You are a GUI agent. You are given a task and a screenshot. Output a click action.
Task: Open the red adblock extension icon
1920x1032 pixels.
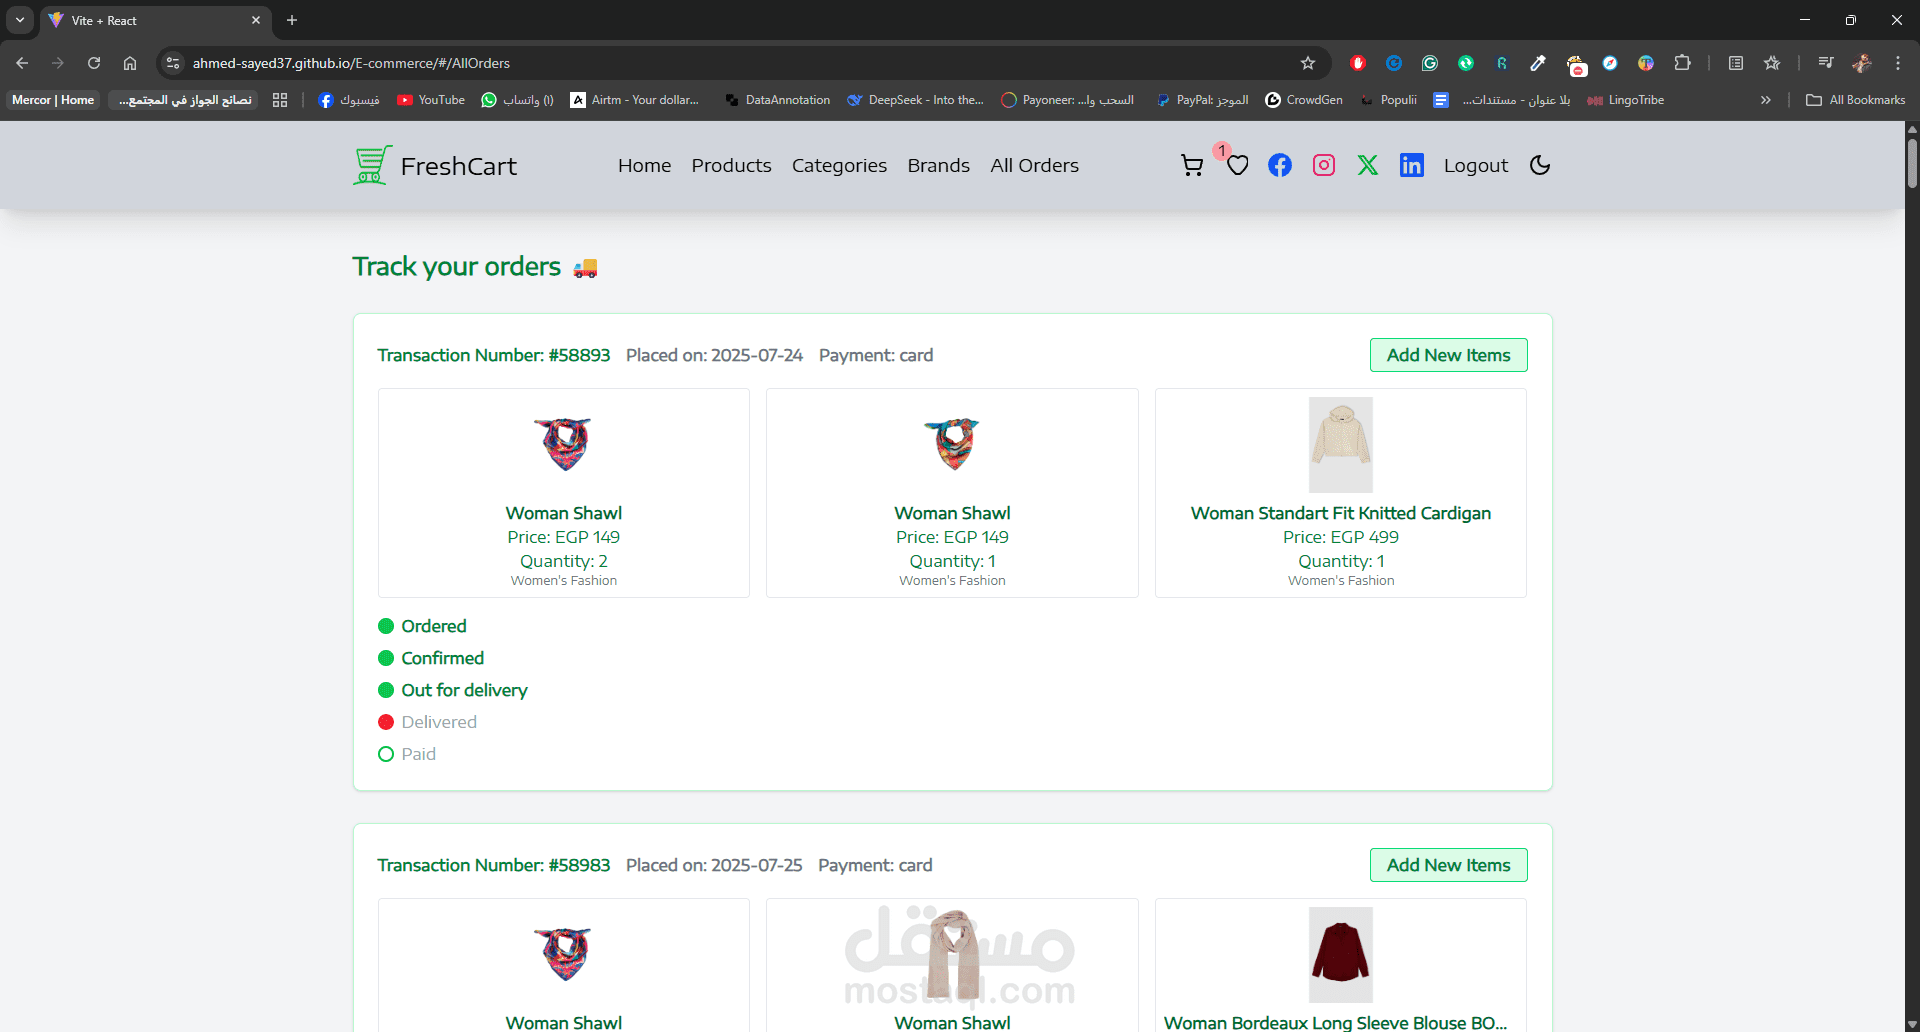click(x=1358, y=63)
